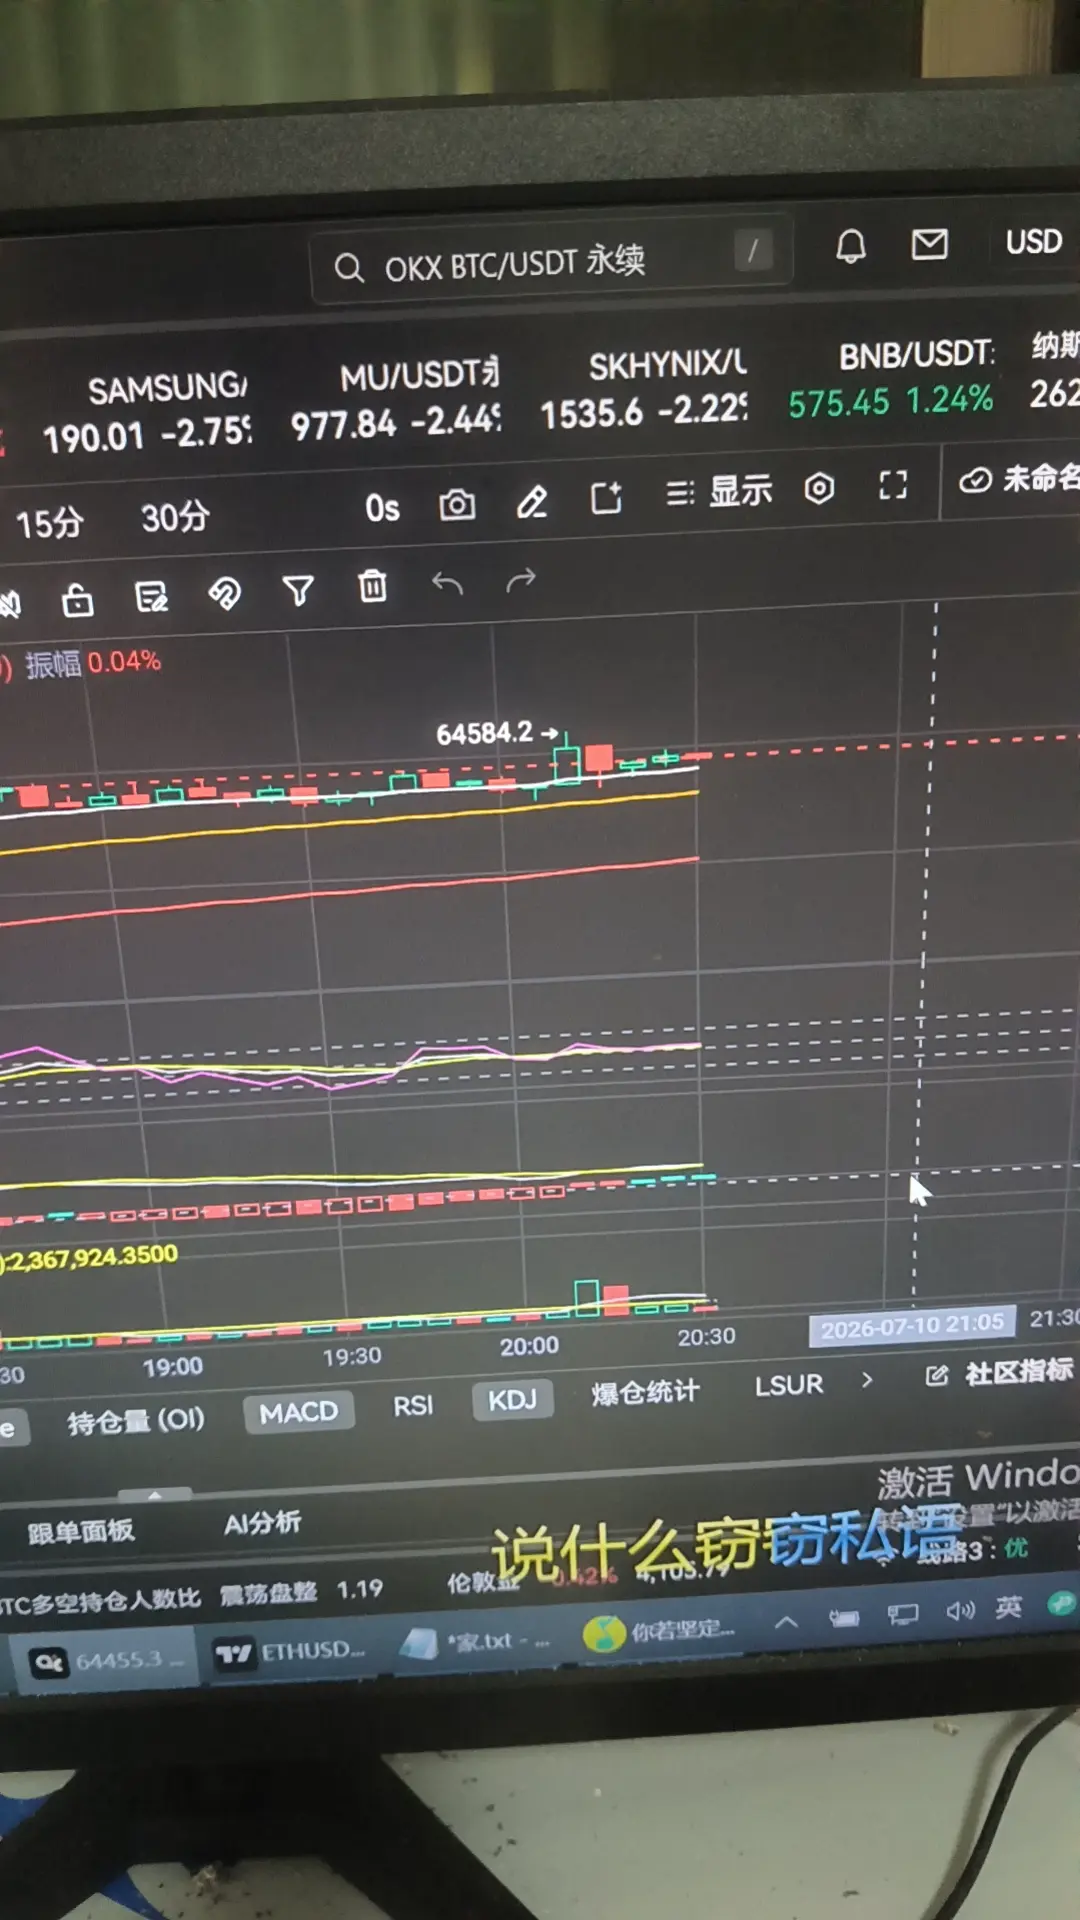
Task: Open the drawing notes edit icon
Action: (x=151, y=597)
